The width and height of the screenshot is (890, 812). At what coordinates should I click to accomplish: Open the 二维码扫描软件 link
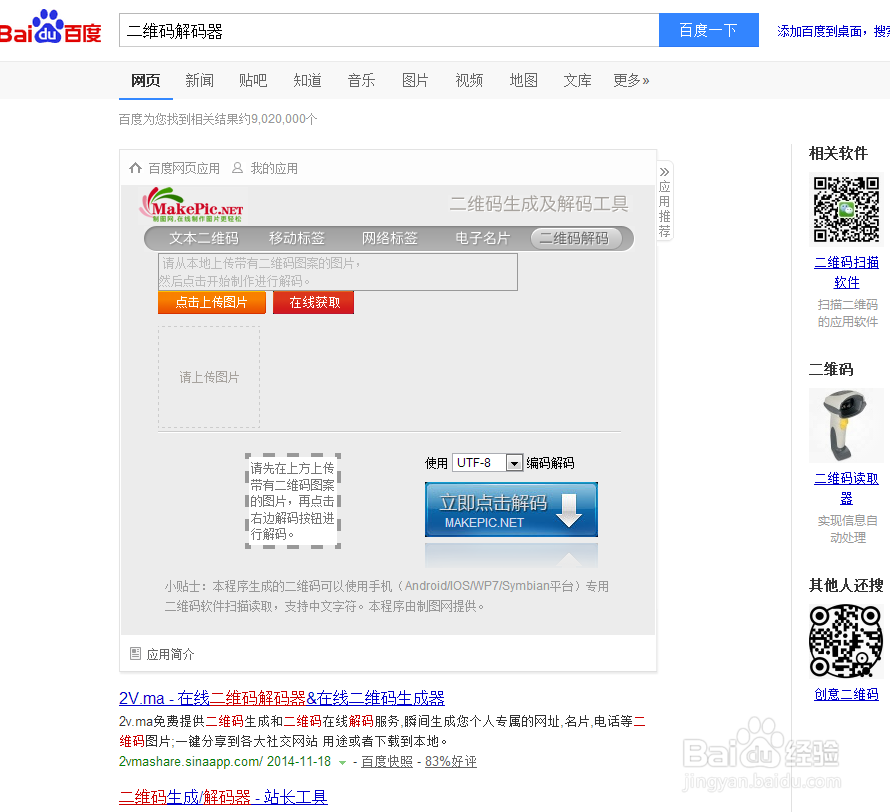(846, 272)
